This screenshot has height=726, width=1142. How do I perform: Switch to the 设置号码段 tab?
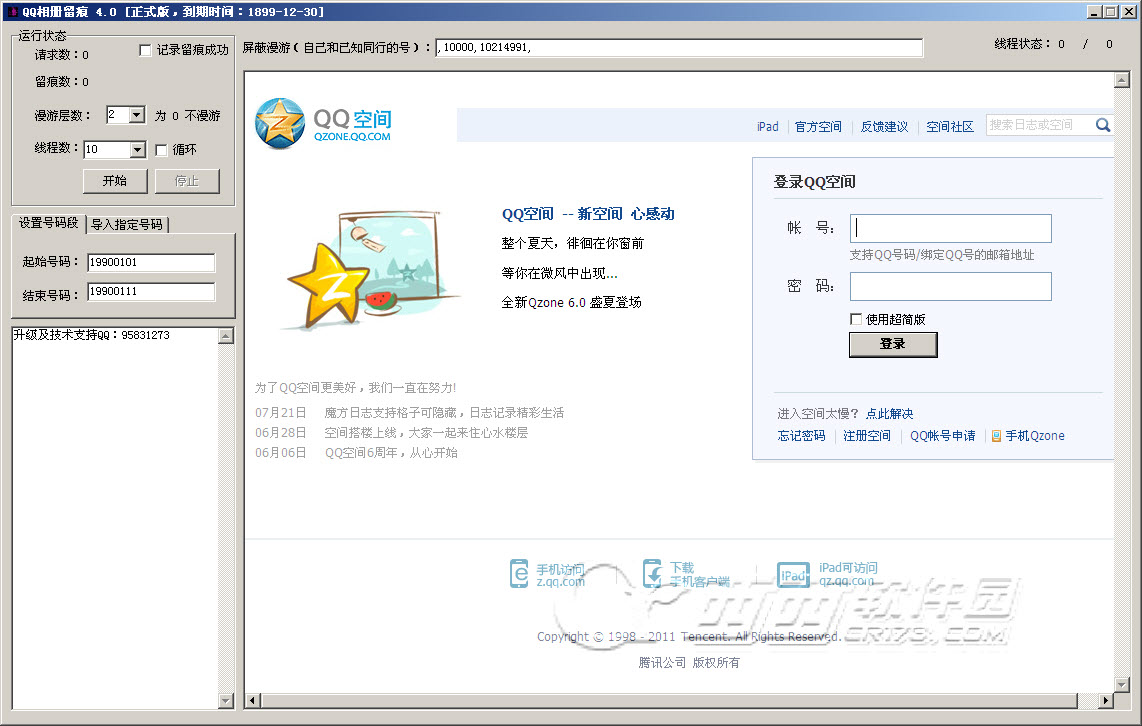48,223
